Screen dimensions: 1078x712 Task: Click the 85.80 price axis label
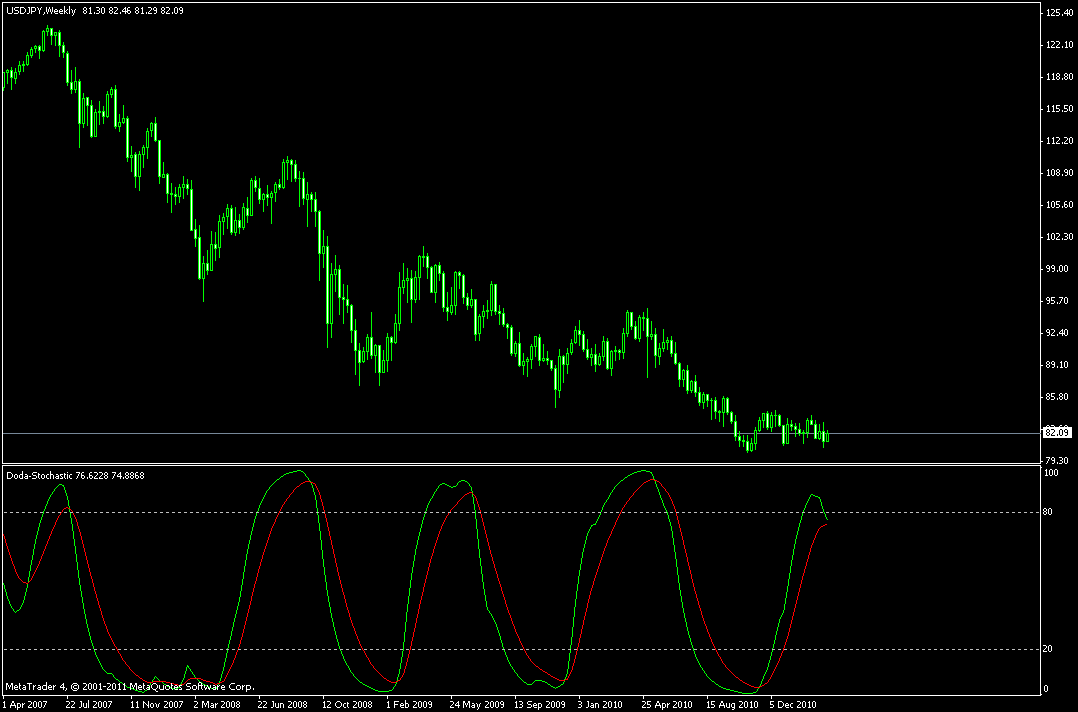tap(1058, 397)
